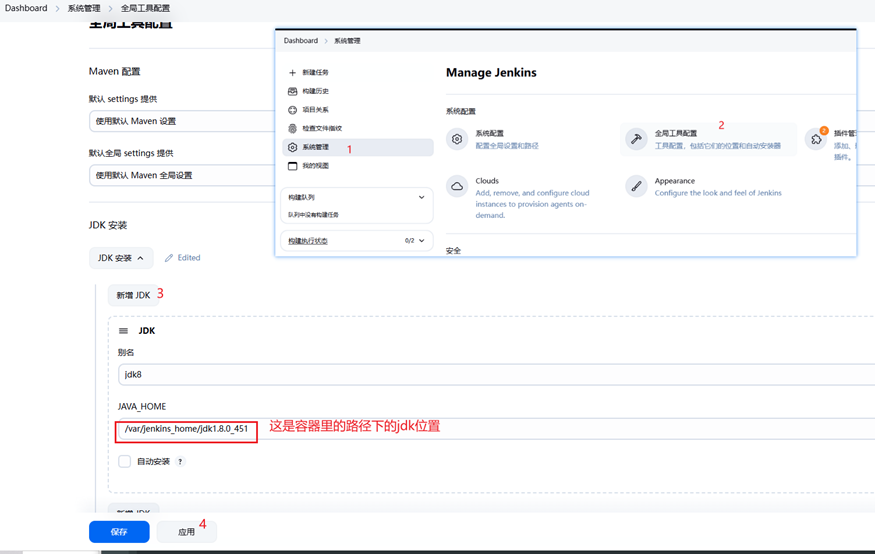
Task: Click the JAVA_HOME path input field
Action: coord(497,429)
